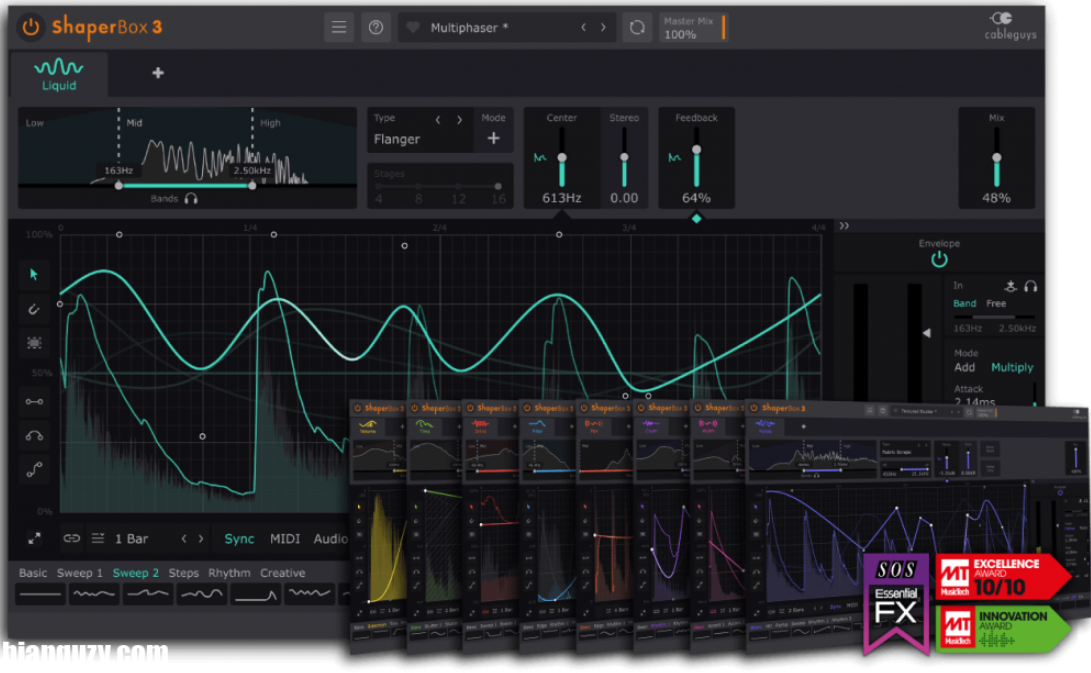Click the Attack 2.14ms value

(x=974, y=402)
